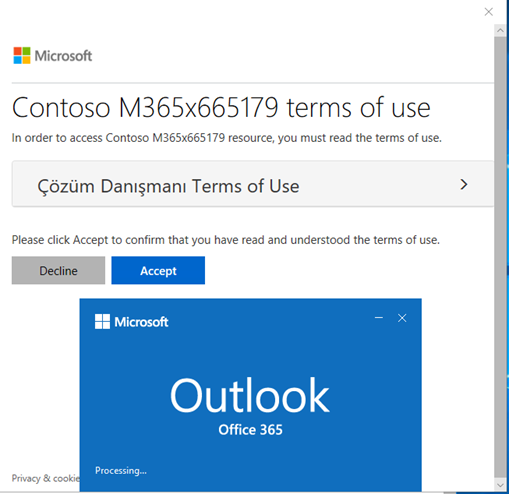Click the scrollbar down arrow

pos(500,485)
